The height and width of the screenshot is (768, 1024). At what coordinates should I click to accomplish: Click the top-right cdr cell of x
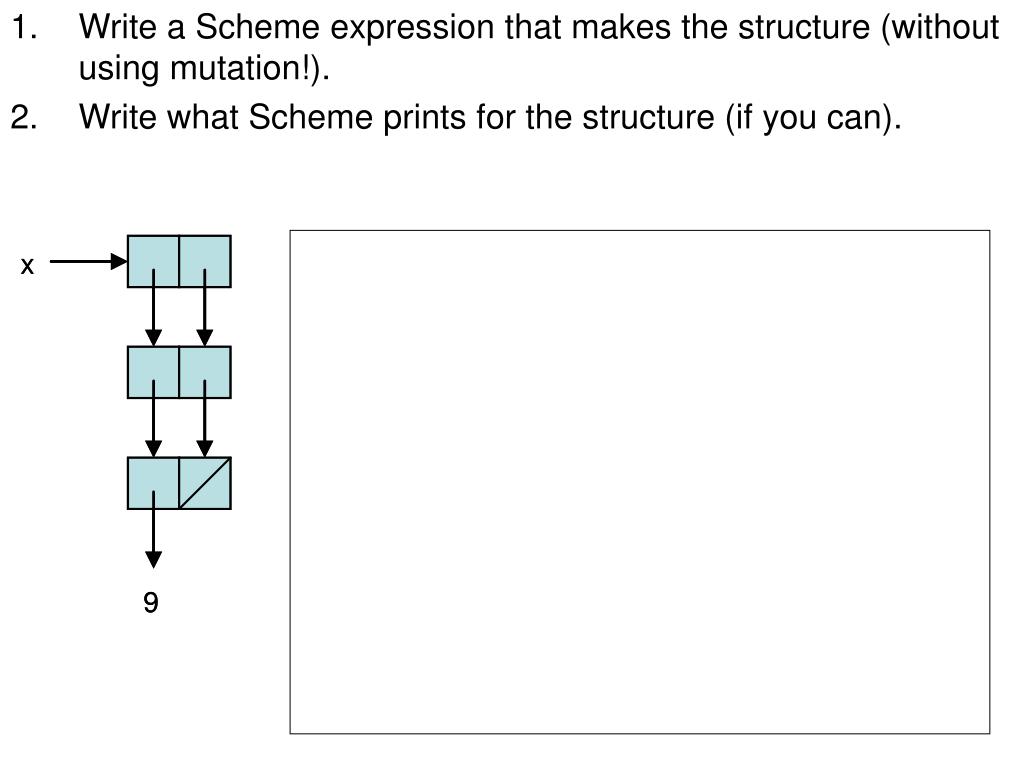point(205,261)
